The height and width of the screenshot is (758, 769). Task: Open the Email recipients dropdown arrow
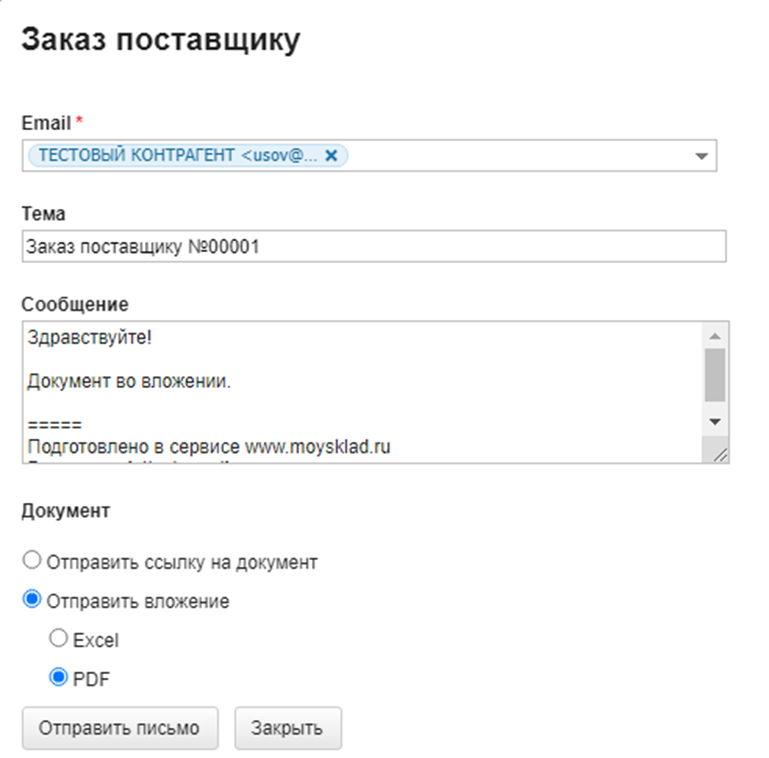pyautogui.click(x=701, y=156)
